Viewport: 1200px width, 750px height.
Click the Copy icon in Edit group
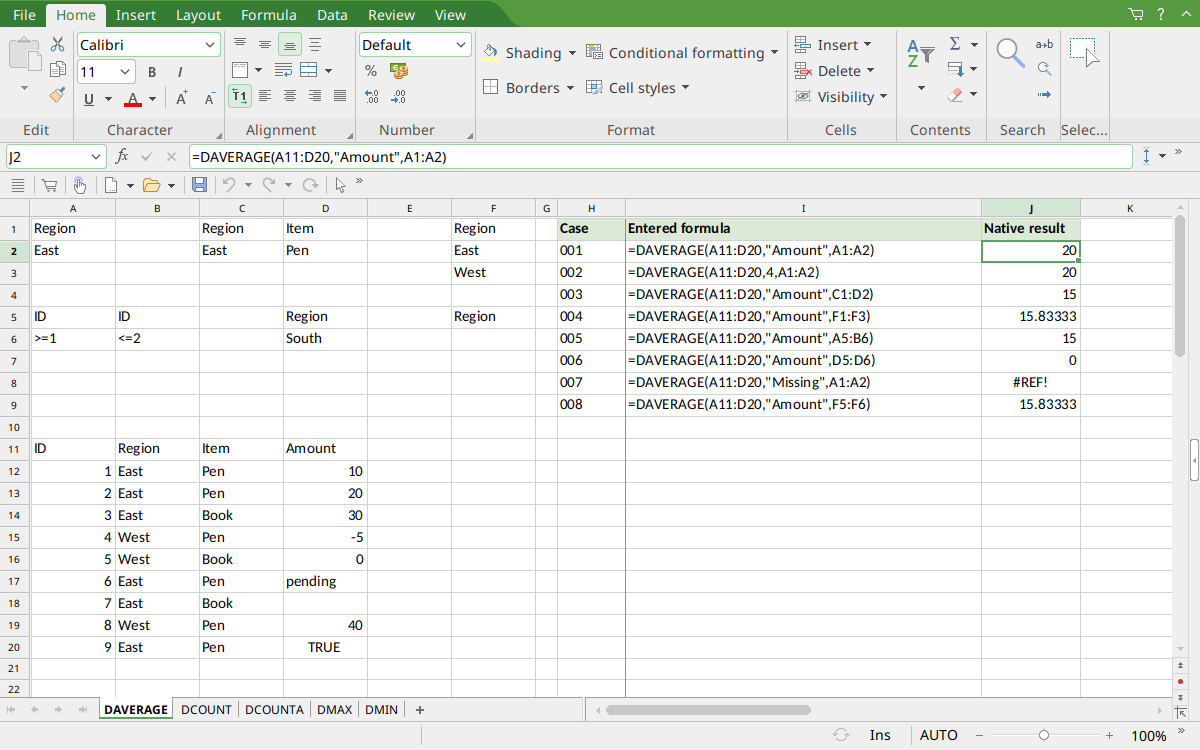pyautogui.click(x=57, y=69)
